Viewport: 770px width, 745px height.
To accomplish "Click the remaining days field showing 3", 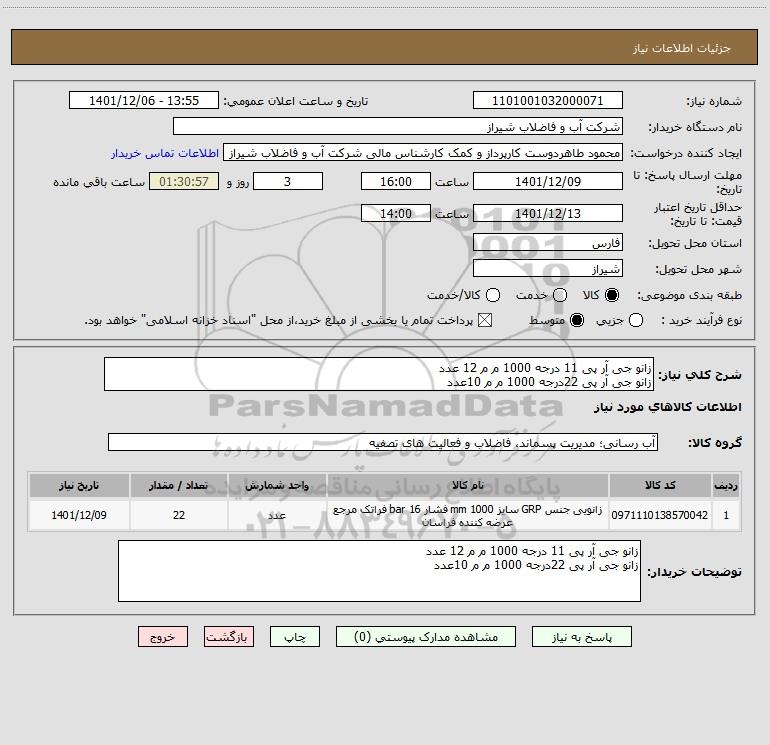I will pyautogui.click(x=288, y=181).
